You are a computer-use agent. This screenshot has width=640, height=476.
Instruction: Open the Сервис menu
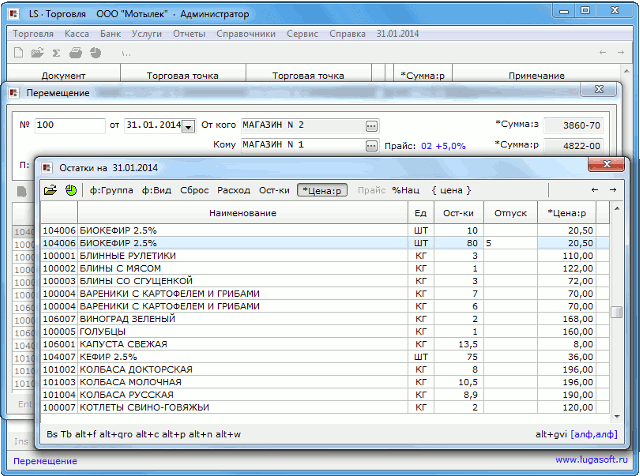[x=302, y=34]
